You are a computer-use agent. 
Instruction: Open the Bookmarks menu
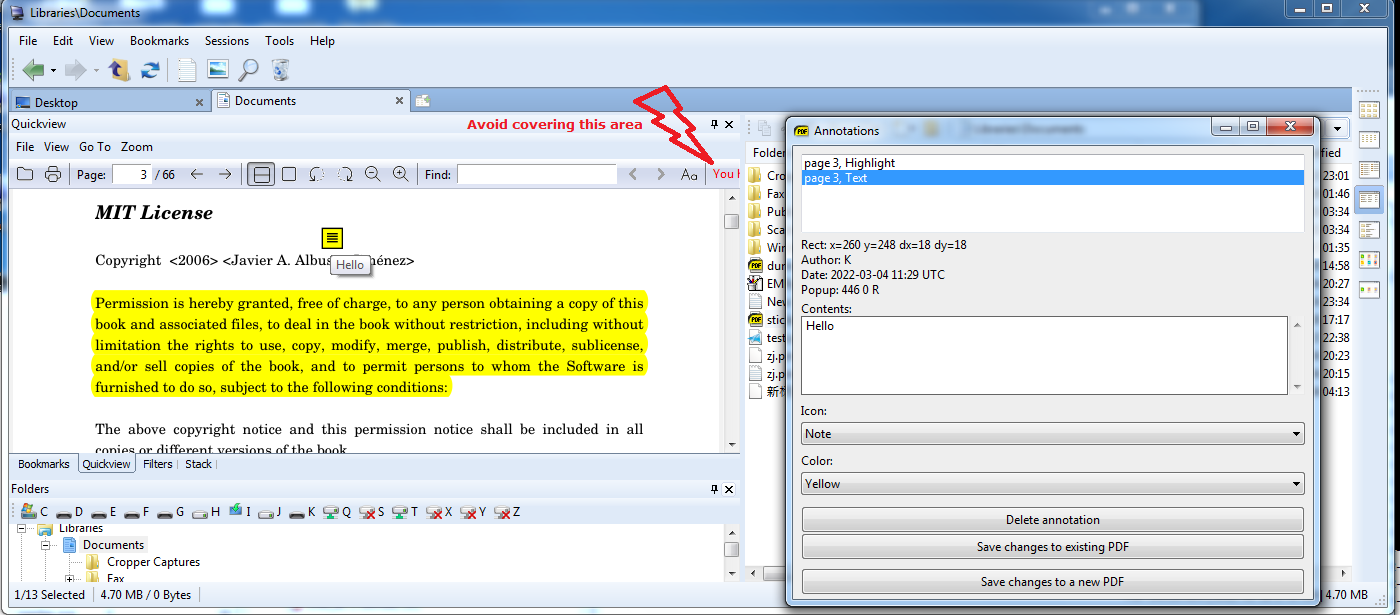click(x=159, y=41)
